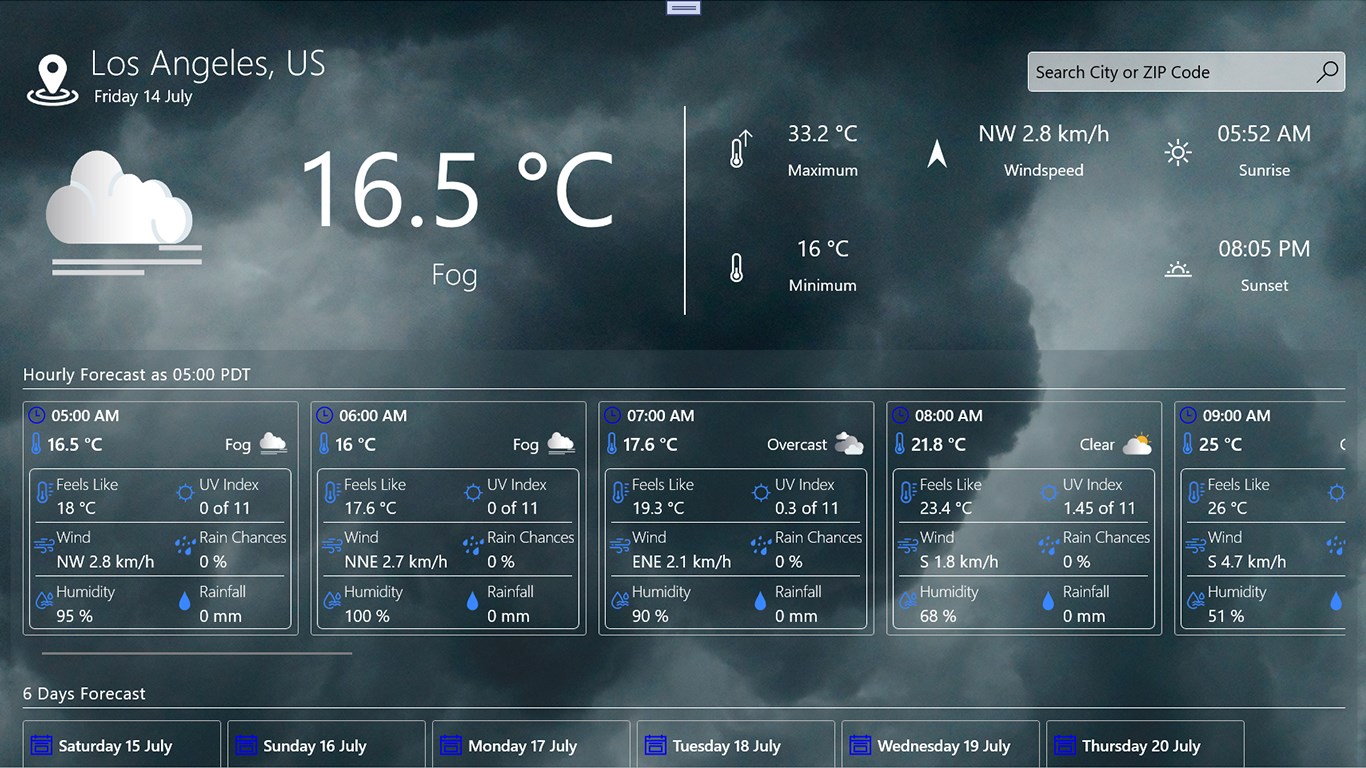Open the Sunday 16 July forecast card
This screenshot has width=1366, height=768.
pos(326,745)
